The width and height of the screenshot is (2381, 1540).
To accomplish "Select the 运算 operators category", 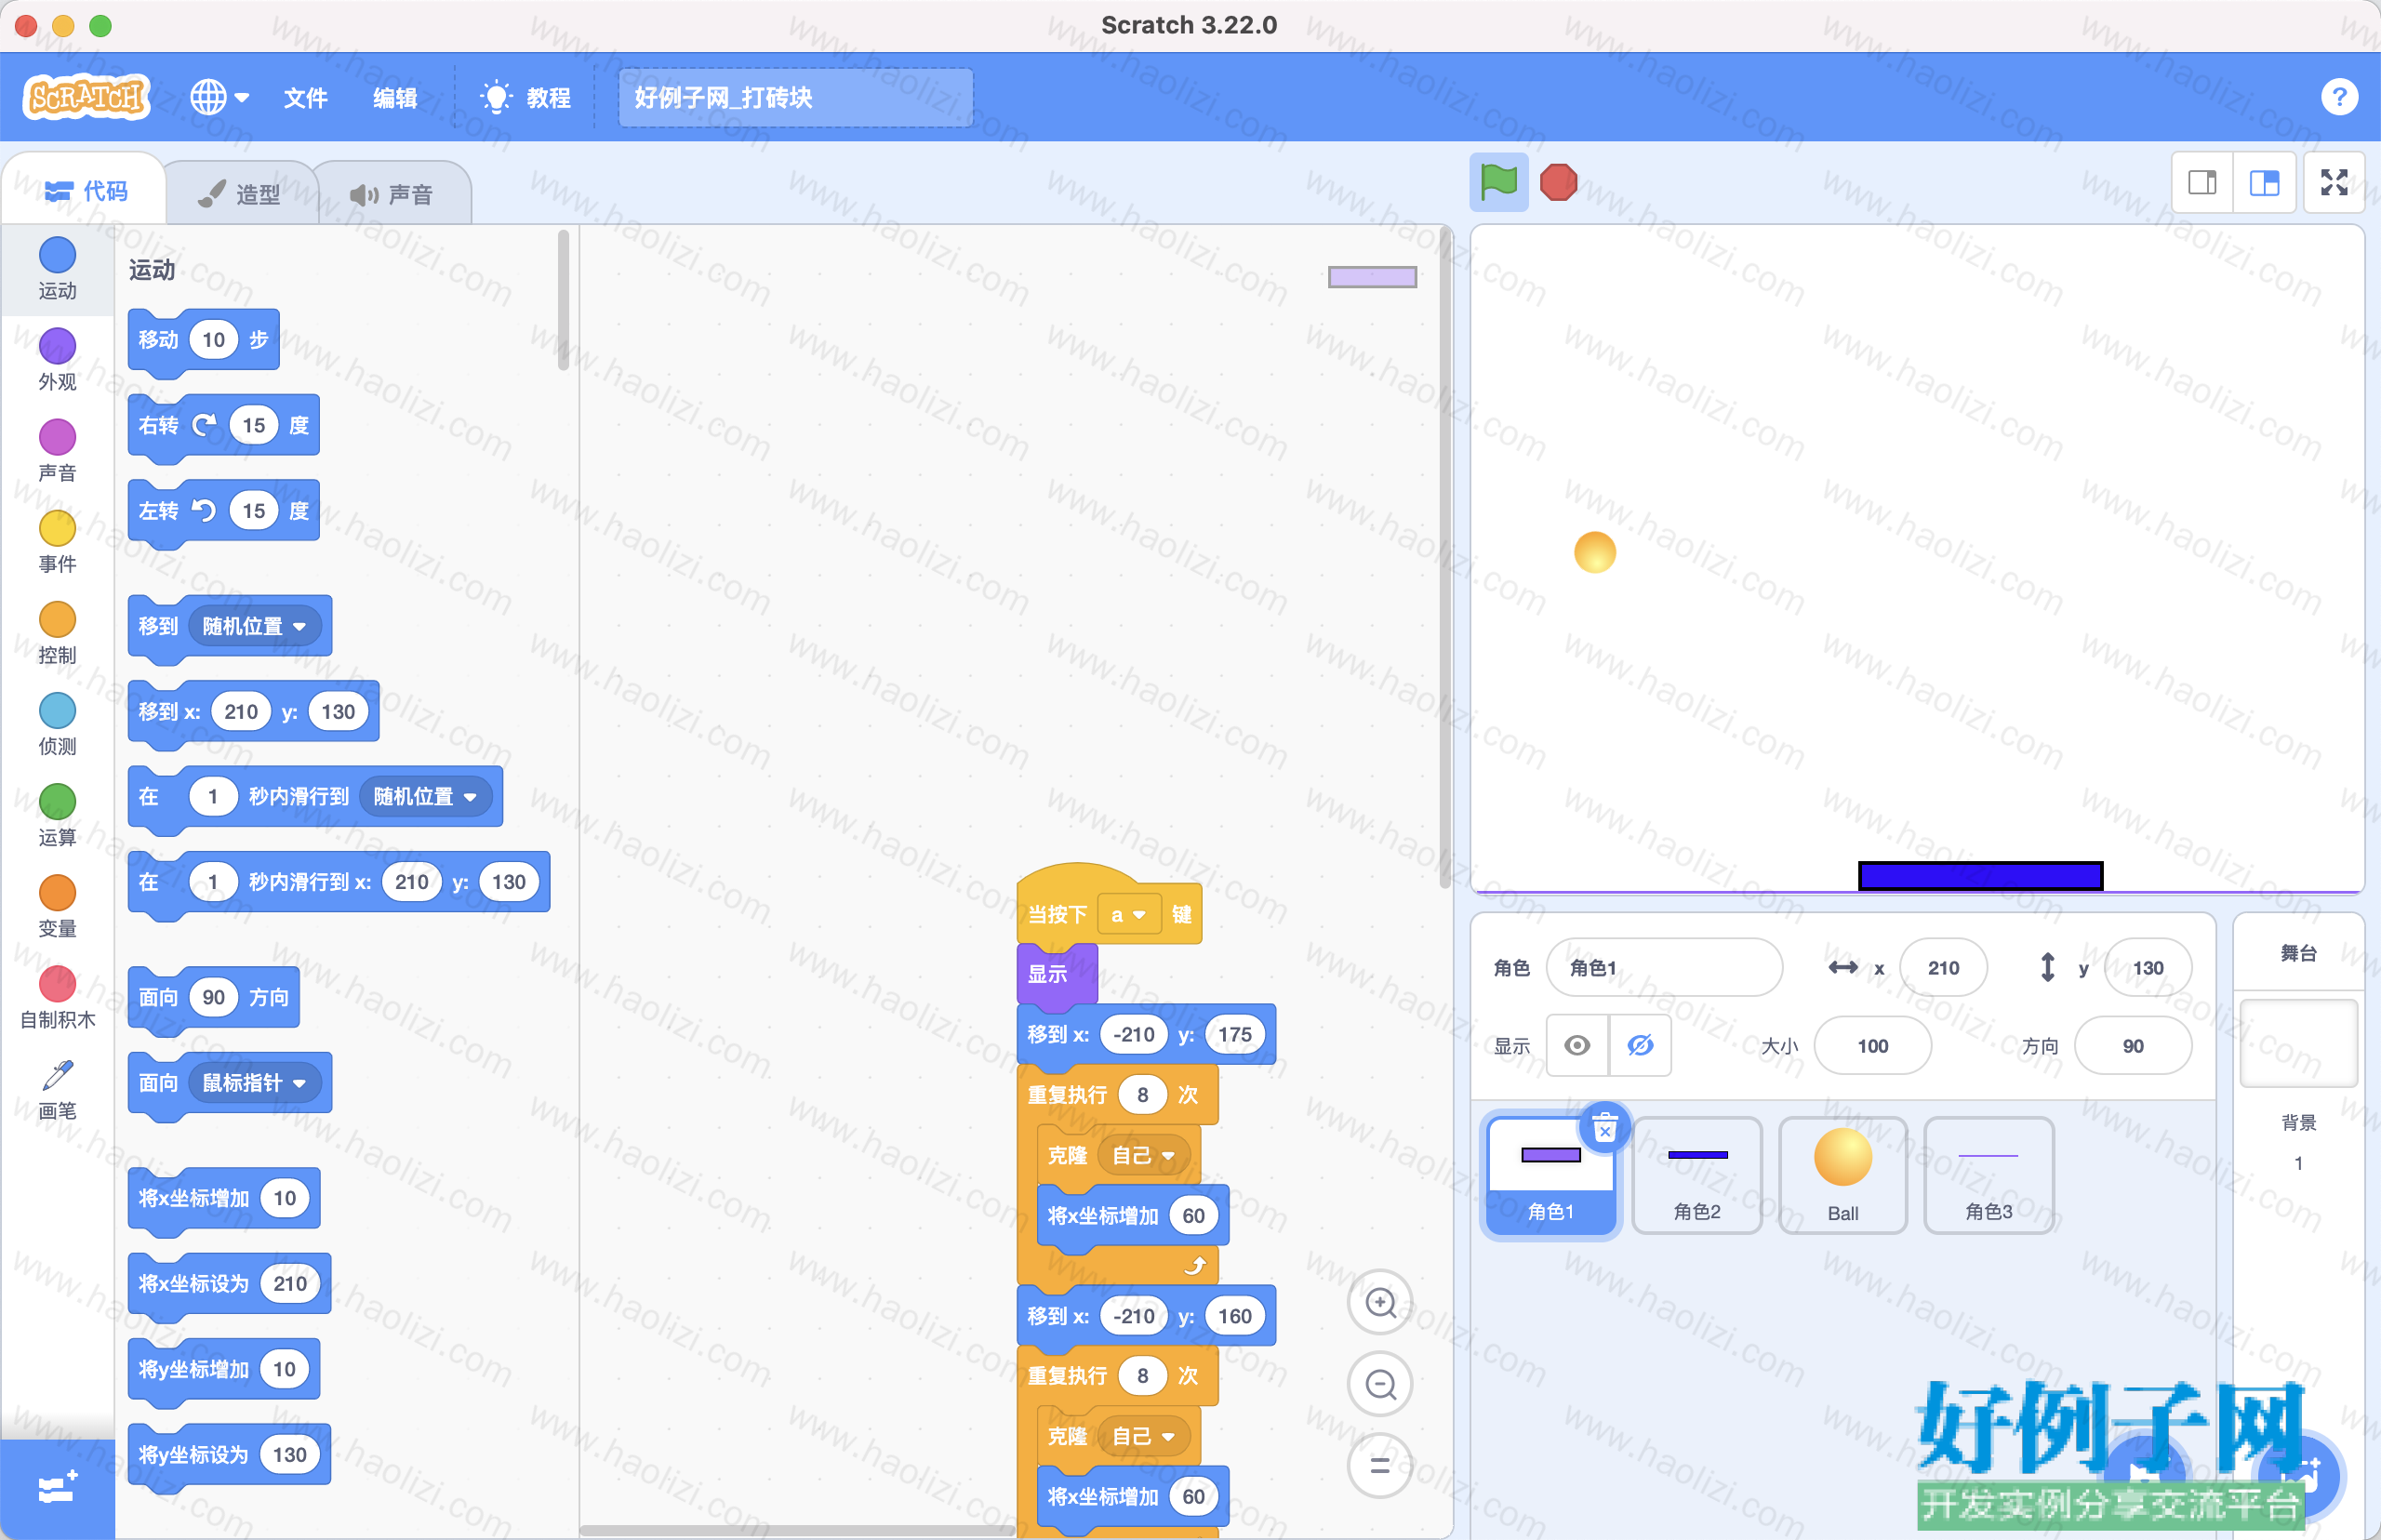I will tap(57, 815).
